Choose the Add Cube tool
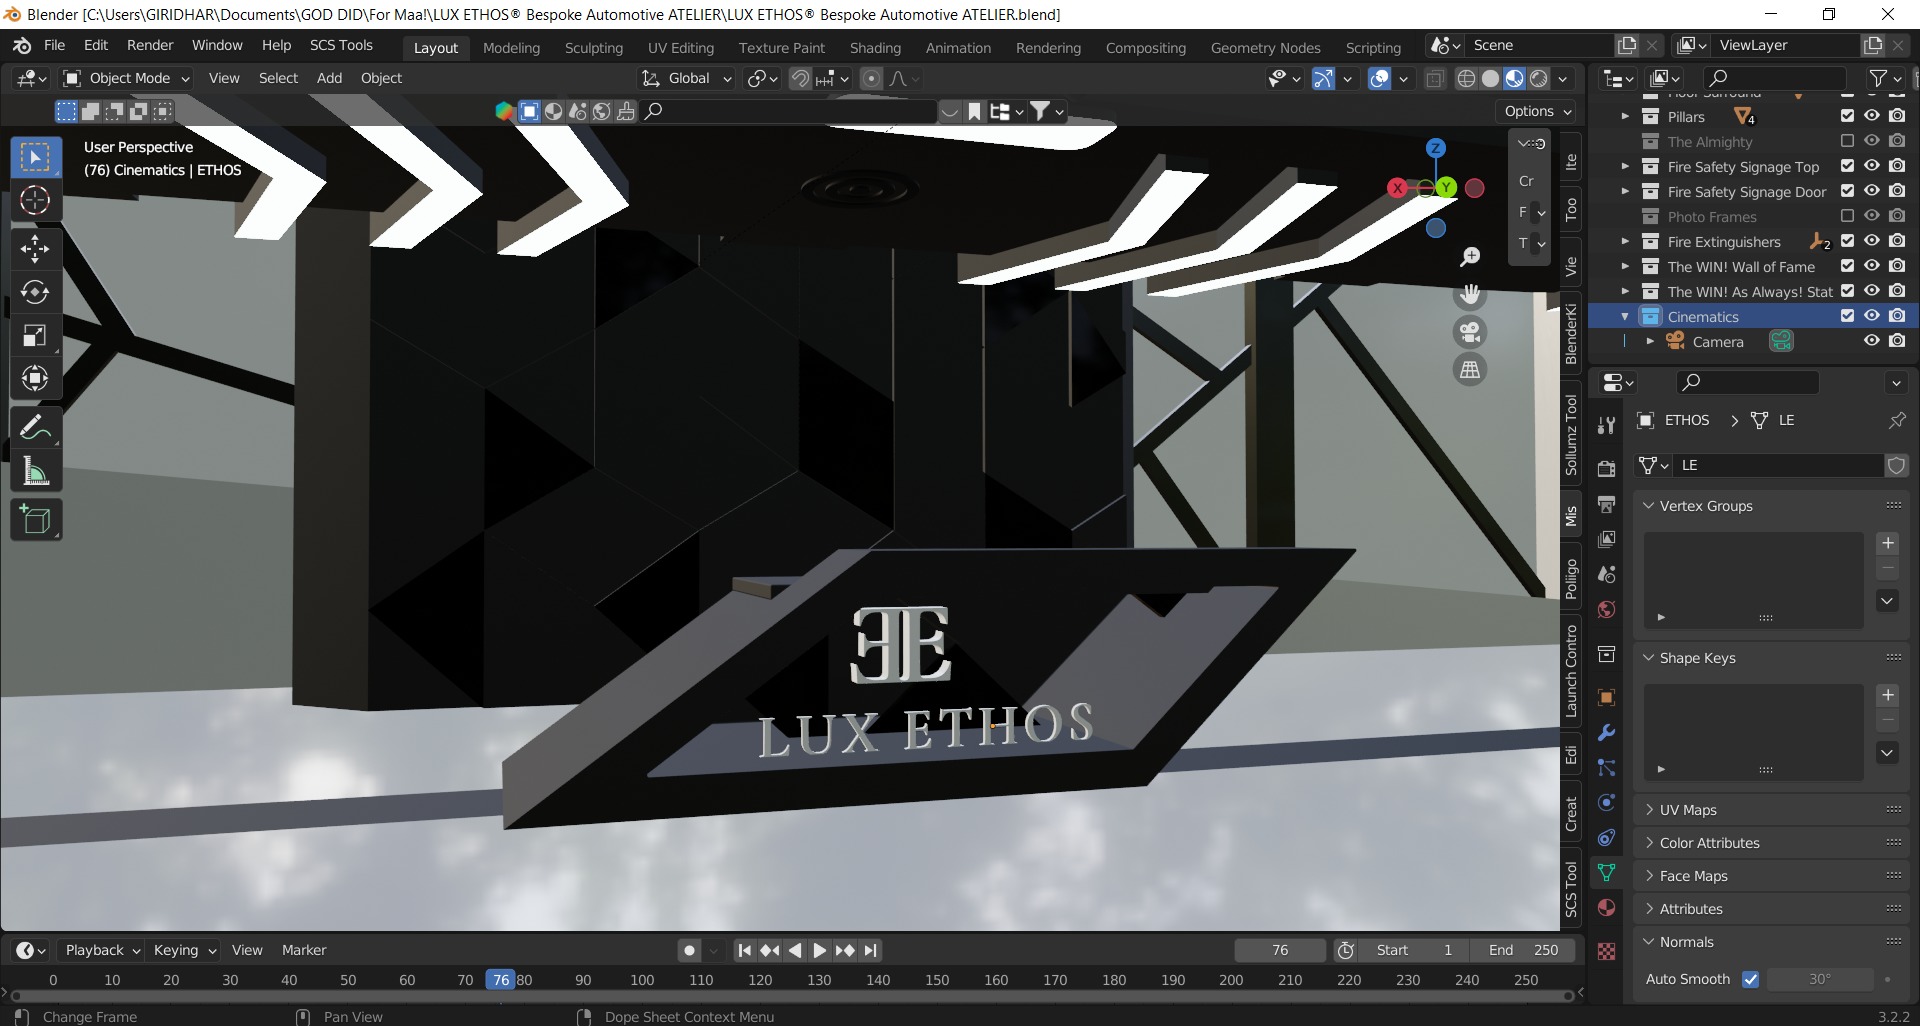The image size is (1920, 1026). 36,520
